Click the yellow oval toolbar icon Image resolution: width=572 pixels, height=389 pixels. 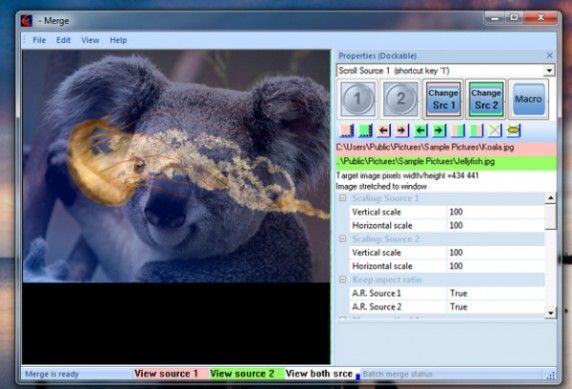[x=513, y=130]
